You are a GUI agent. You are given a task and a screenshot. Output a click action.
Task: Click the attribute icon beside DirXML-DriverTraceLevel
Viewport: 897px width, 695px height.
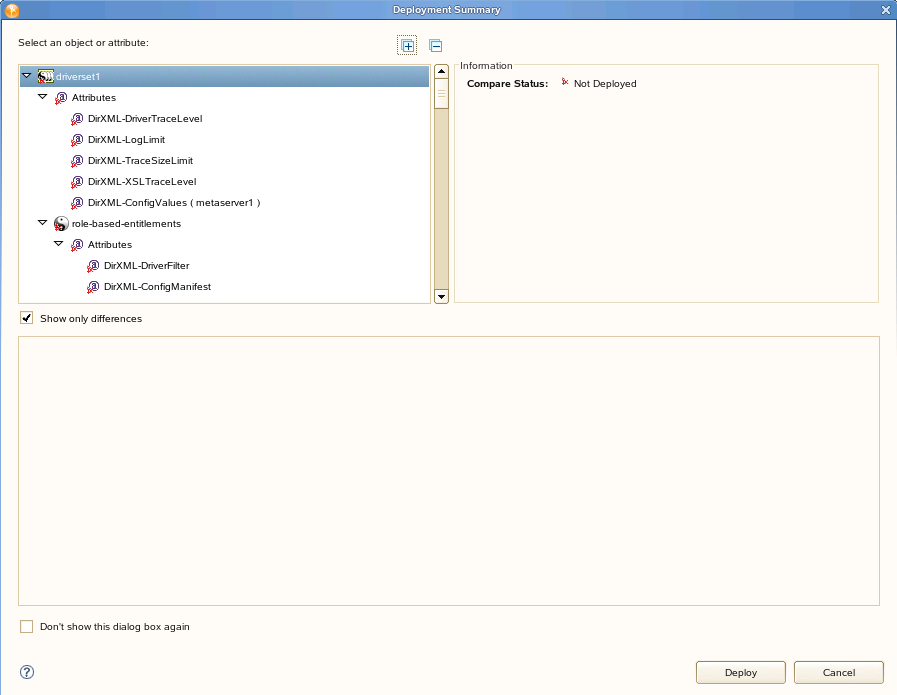[77, 119]
